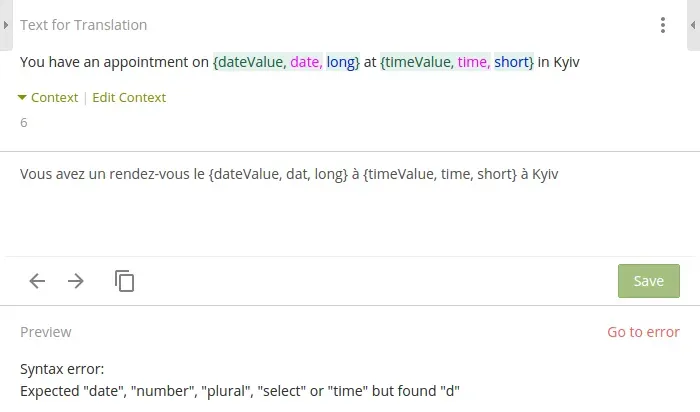Collapse the right panel arrow handle
This screenshot has height=412, width=700.
694,24
